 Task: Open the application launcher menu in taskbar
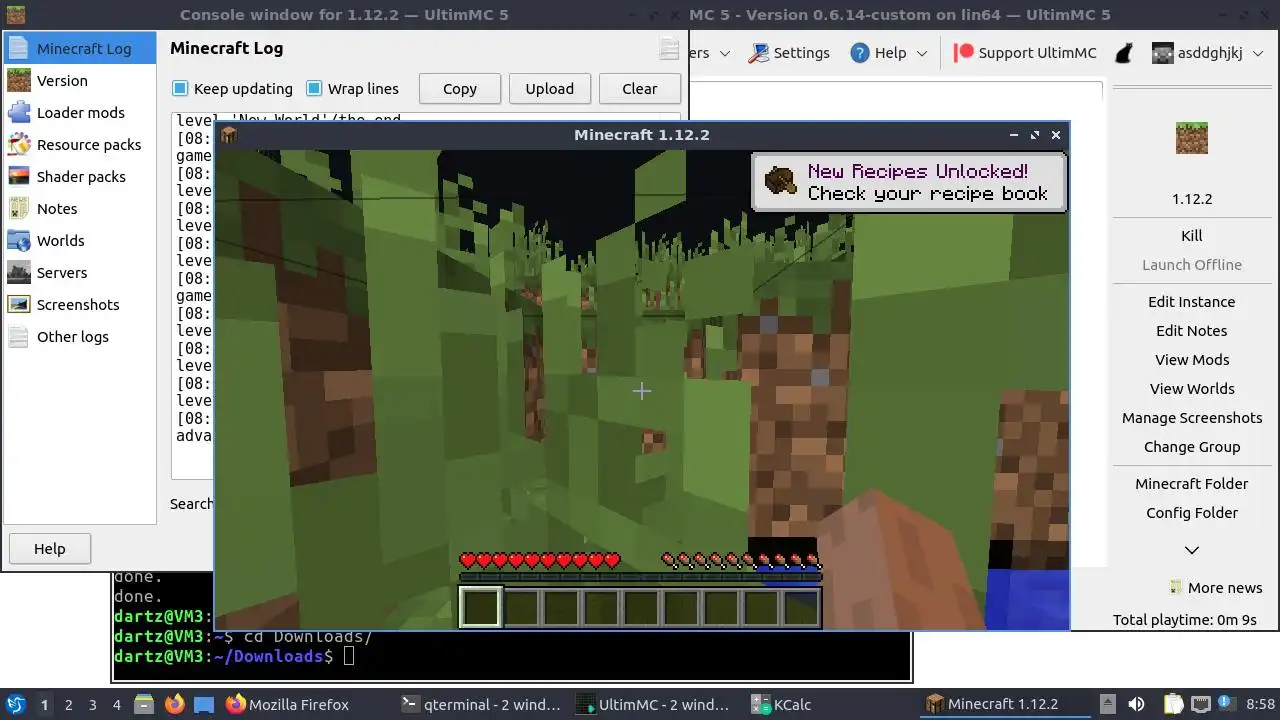(16, 705)
